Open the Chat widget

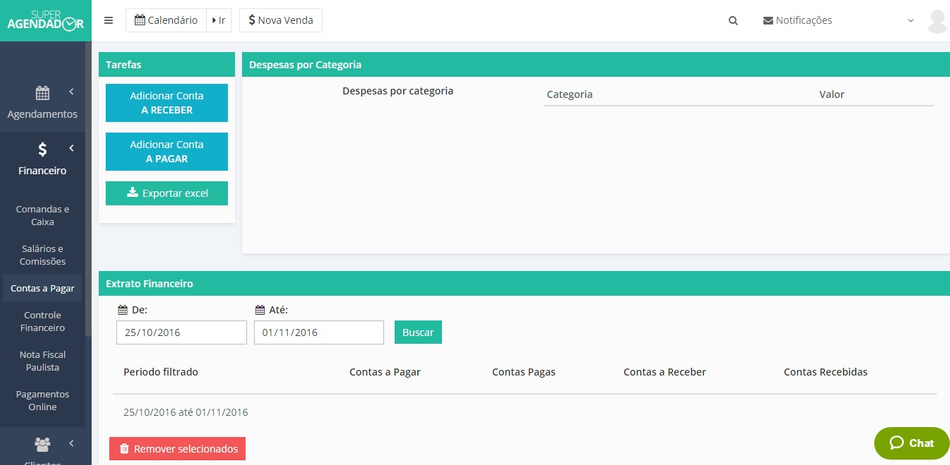point(911,443)
